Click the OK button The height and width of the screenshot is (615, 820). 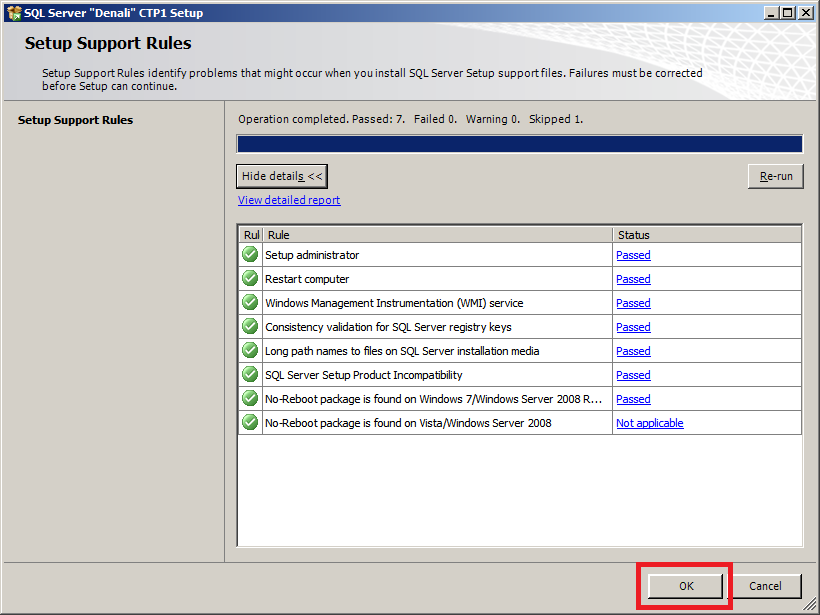(x=685, y=586)
